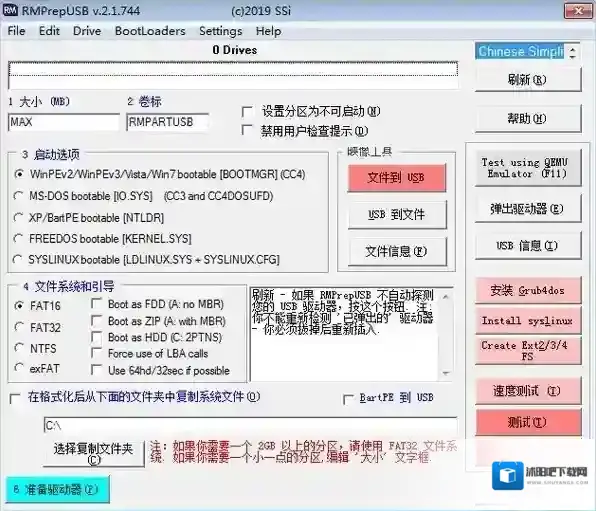The width and height of the screenshot is (596, 511).
Task: Click the cyan 6 准备驱动器(P) button
Action: (57, 489)
